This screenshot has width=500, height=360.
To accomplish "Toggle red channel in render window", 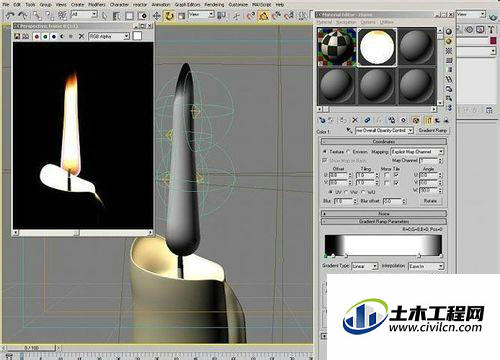I will [37, 36].
